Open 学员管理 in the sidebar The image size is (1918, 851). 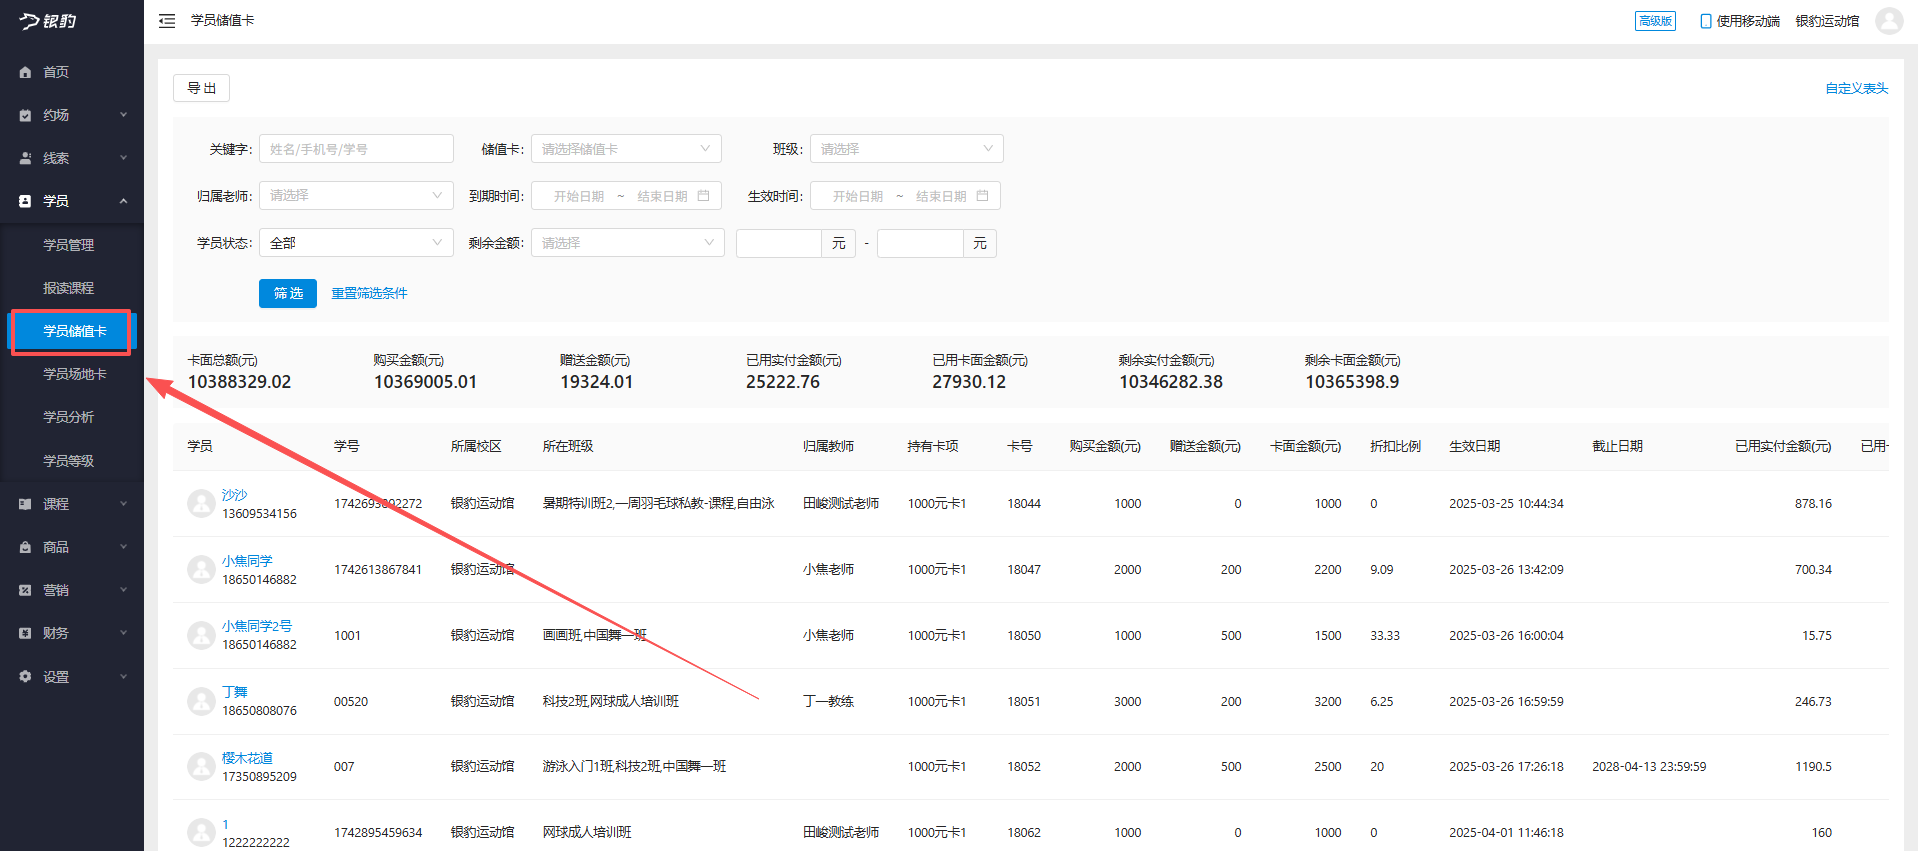click(x=69, y=245)
